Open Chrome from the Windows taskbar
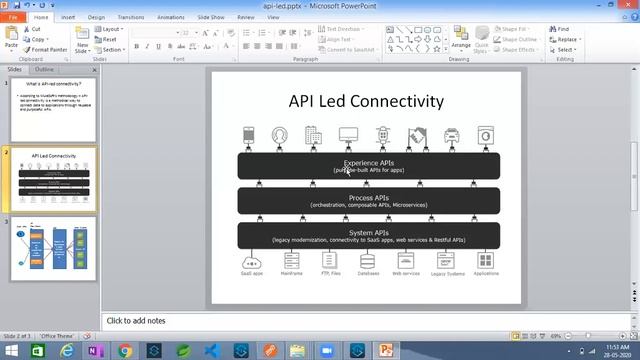The image size is (640, 360). point(125,351)
